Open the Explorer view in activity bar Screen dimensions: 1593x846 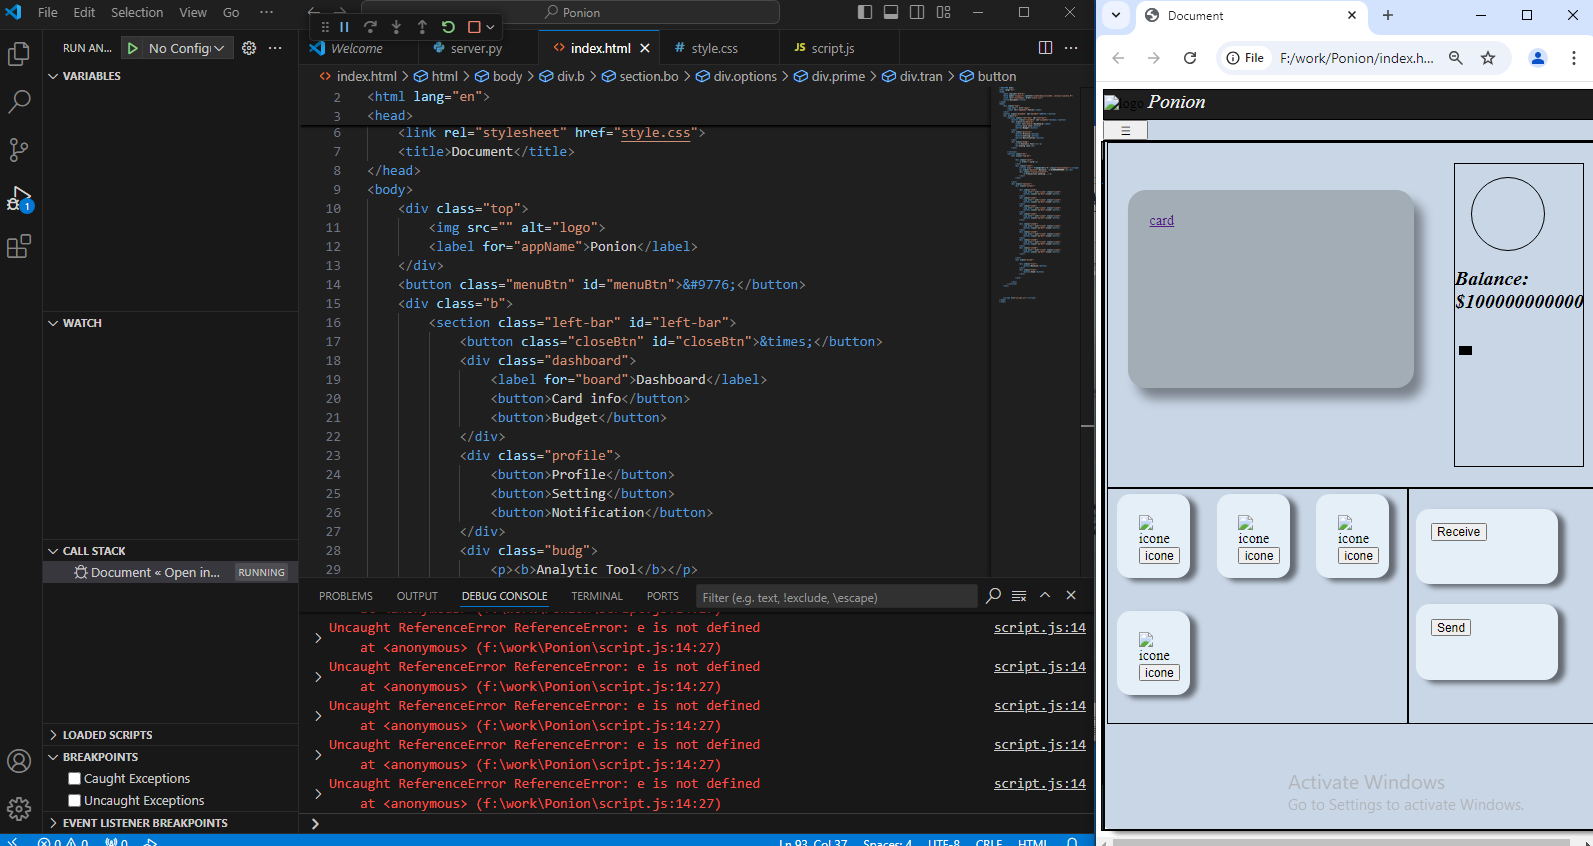(19, 54)
